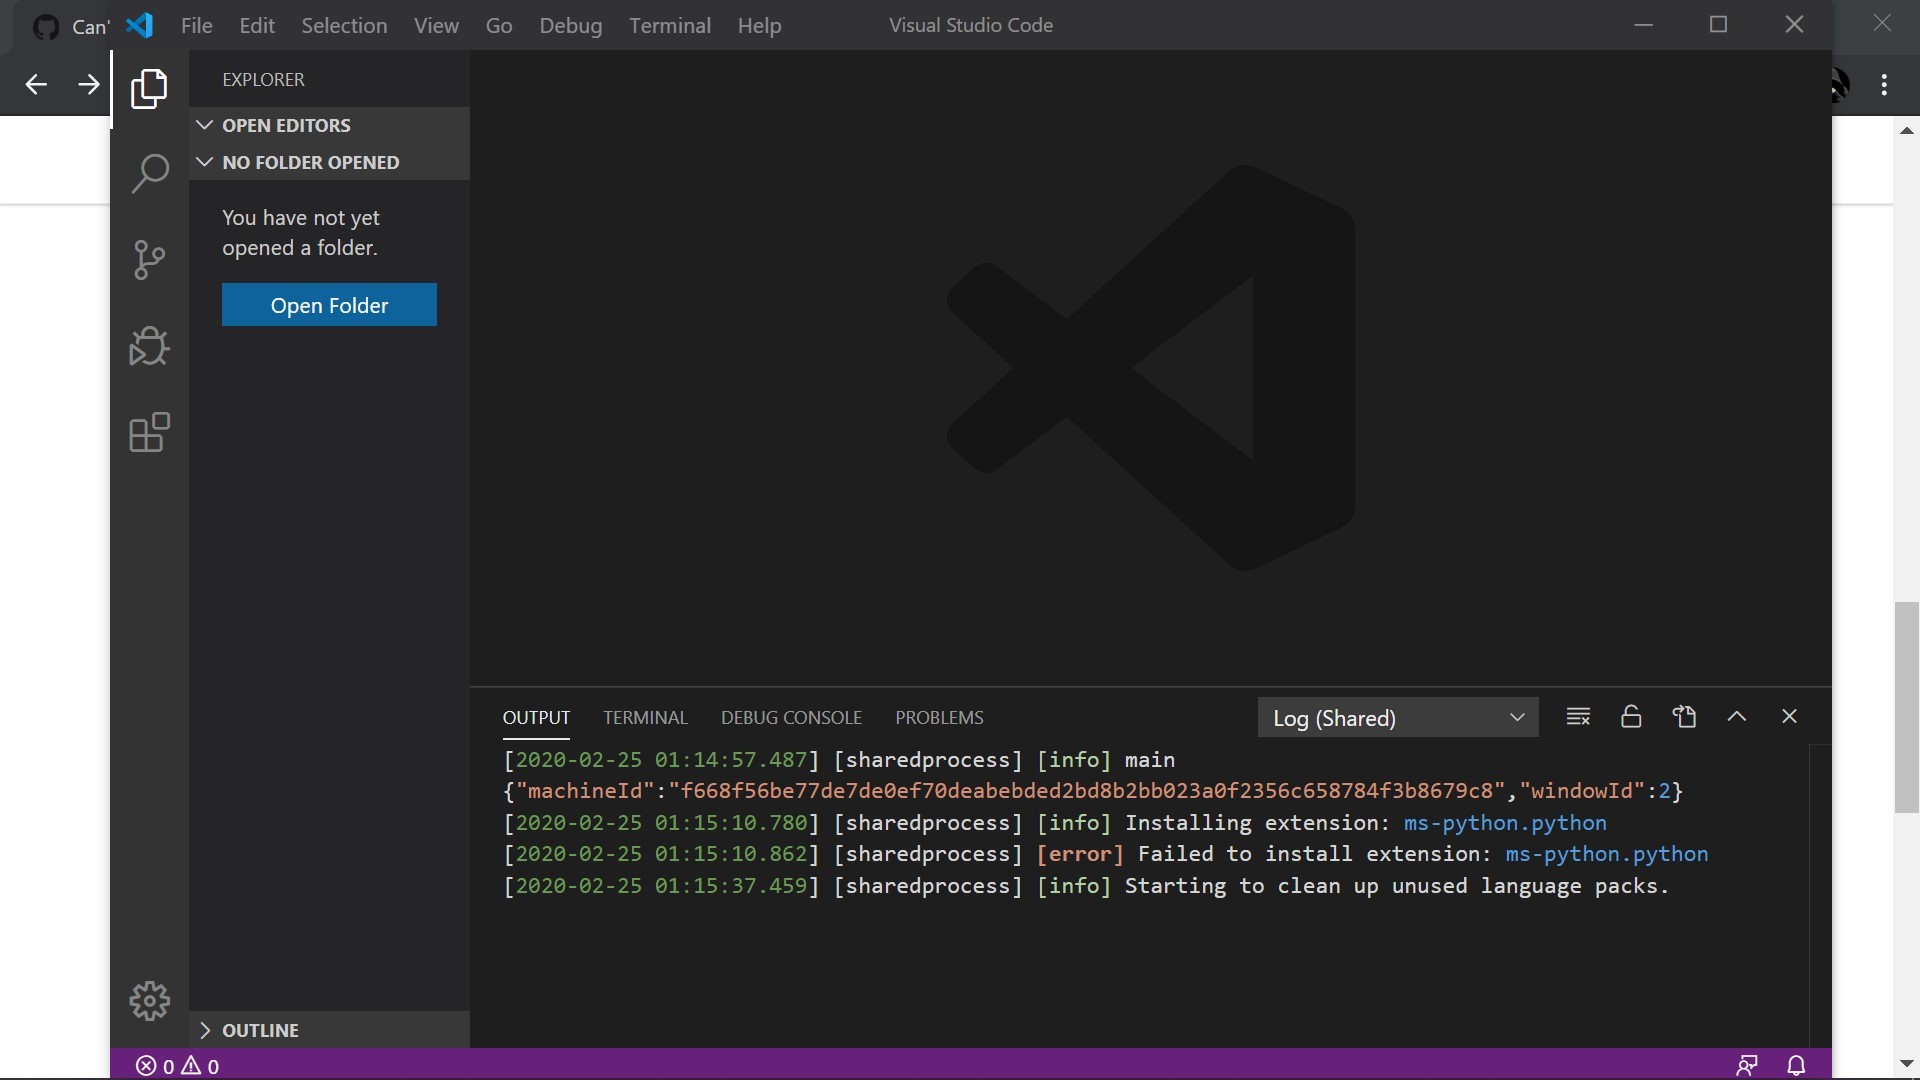Open the Source Control view icon
Image resolution: width=1920 pixels, height=1080 pixels.
click(149, 260)
